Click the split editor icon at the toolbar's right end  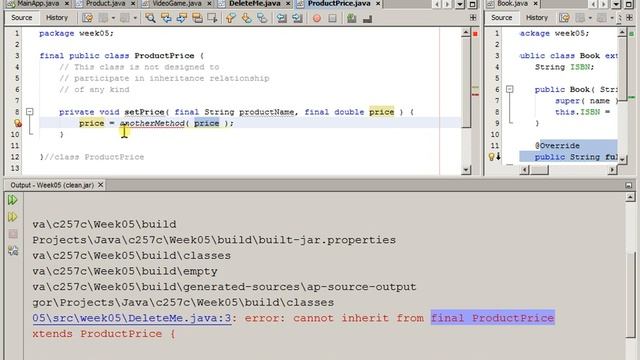tap(473, 18)
